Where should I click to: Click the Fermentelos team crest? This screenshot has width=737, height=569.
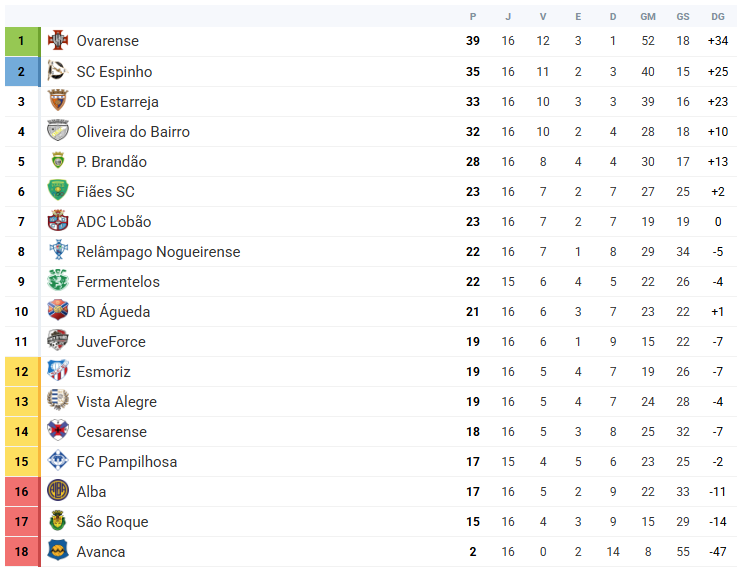58,281
